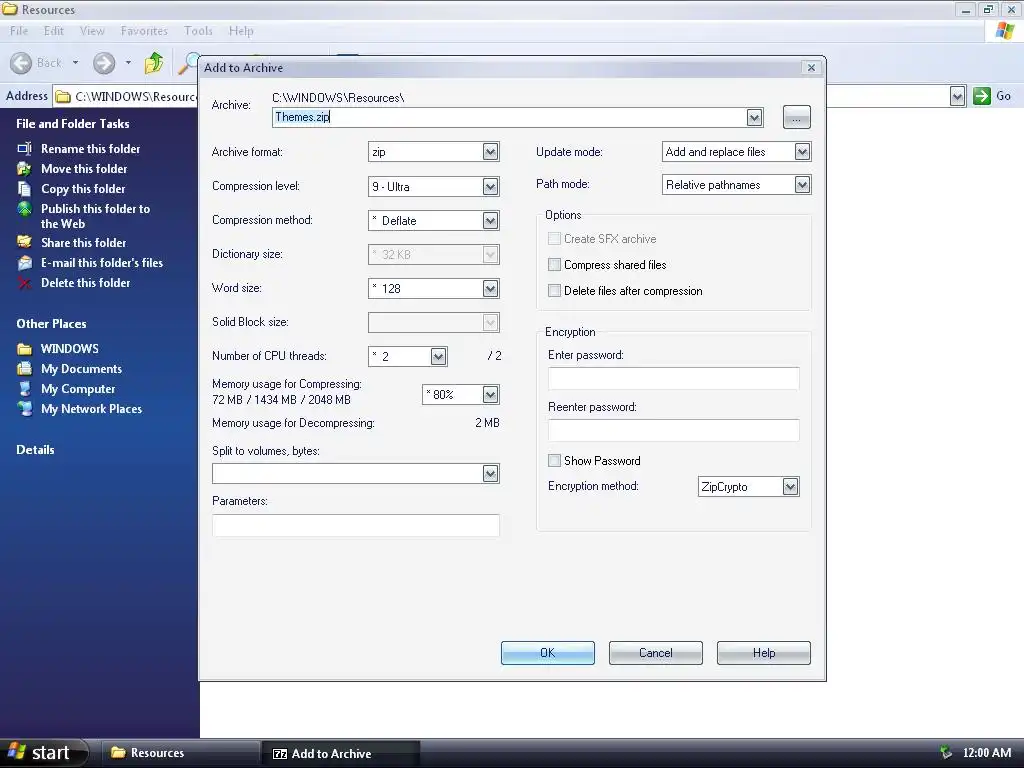Click the Rename this folder icon
The image size is (1024, 768).
pos(24,149)
